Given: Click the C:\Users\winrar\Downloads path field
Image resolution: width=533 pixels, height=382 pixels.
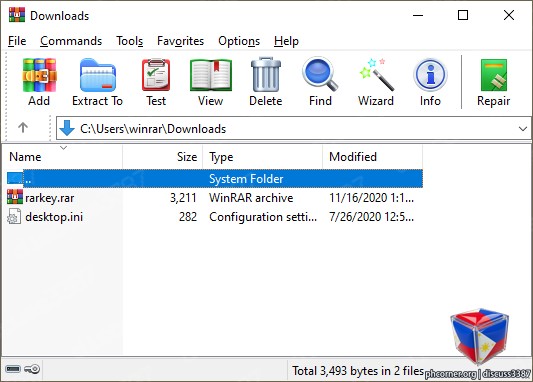Looking at the screenshot, I should (293, 128).
